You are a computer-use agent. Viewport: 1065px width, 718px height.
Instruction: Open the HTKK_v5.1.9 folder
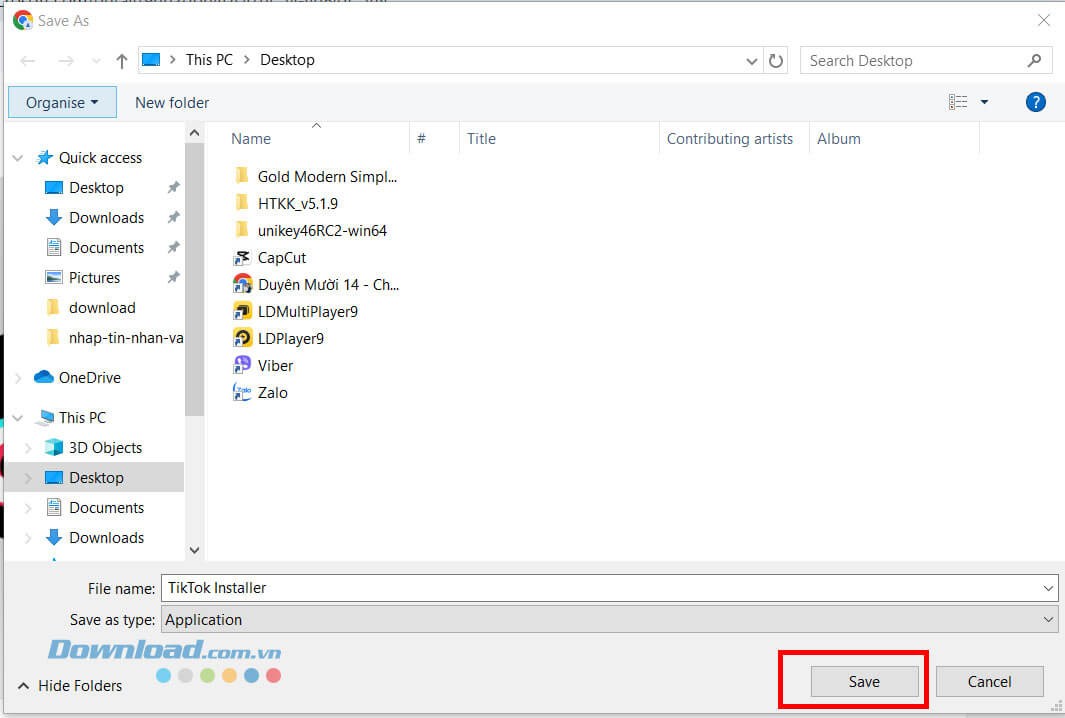[x=297, y=203]
